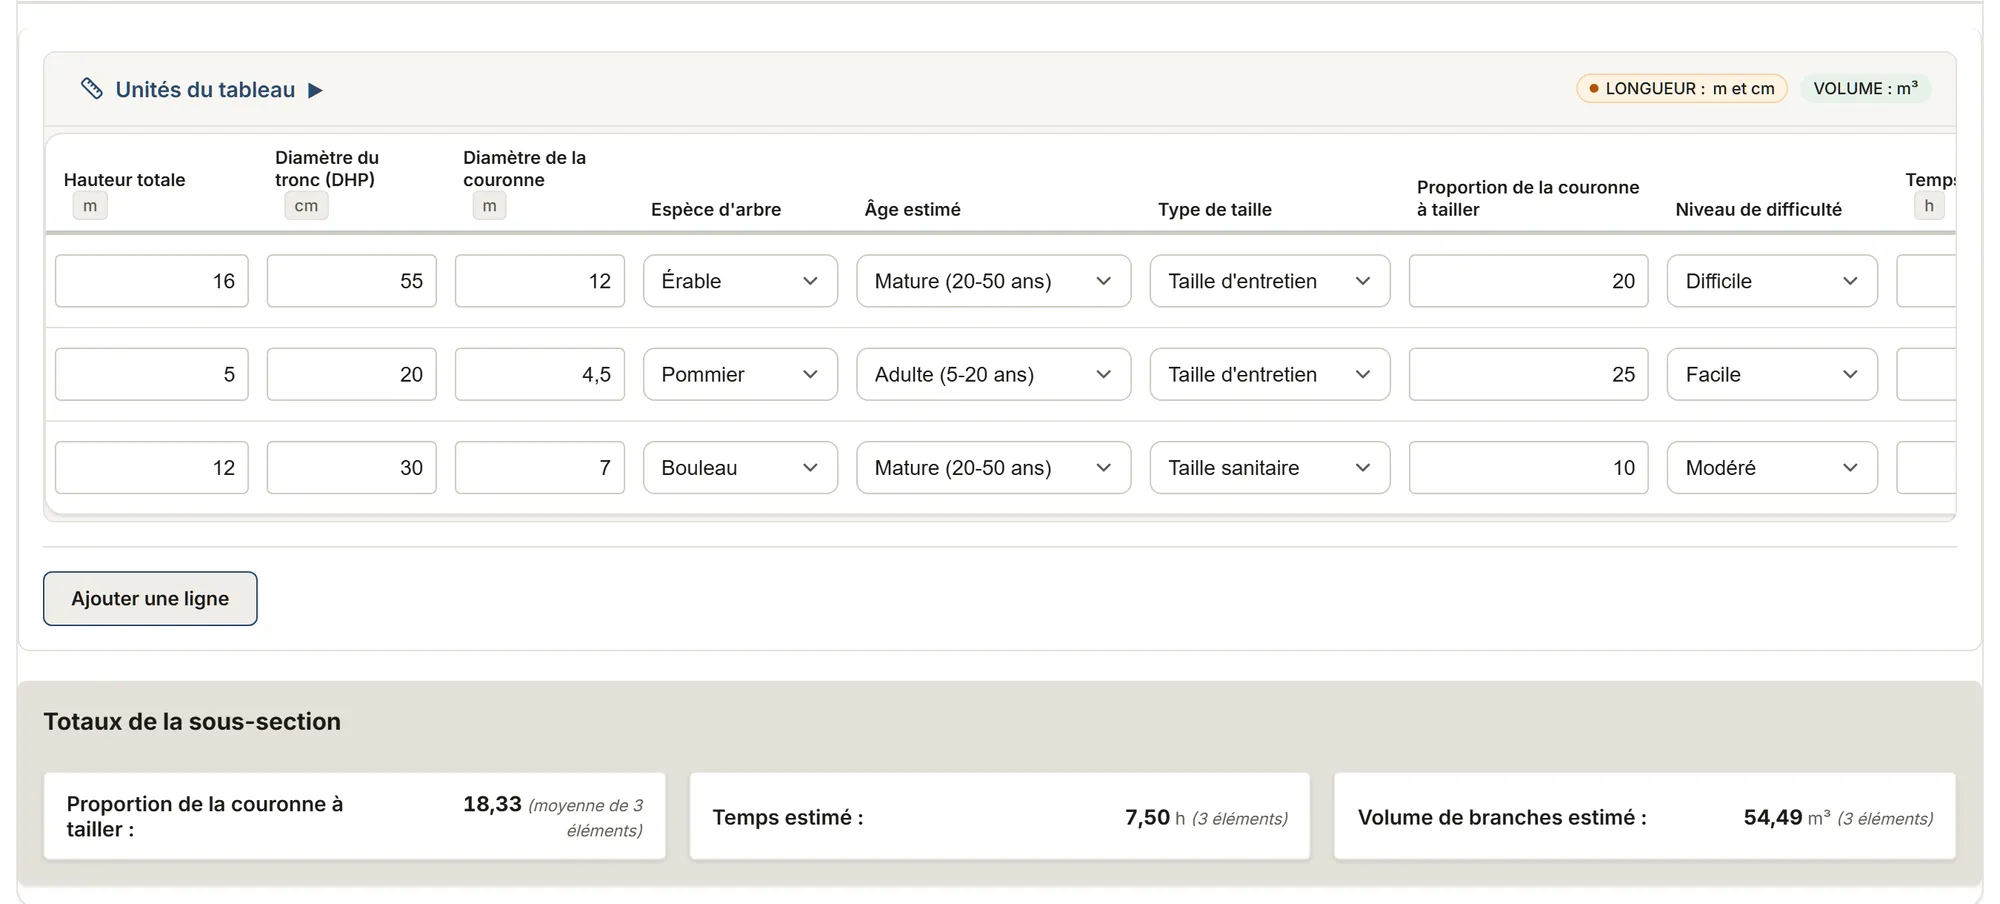Open Âge estimé dropdown in the Bouleau row

coord(993,468)
